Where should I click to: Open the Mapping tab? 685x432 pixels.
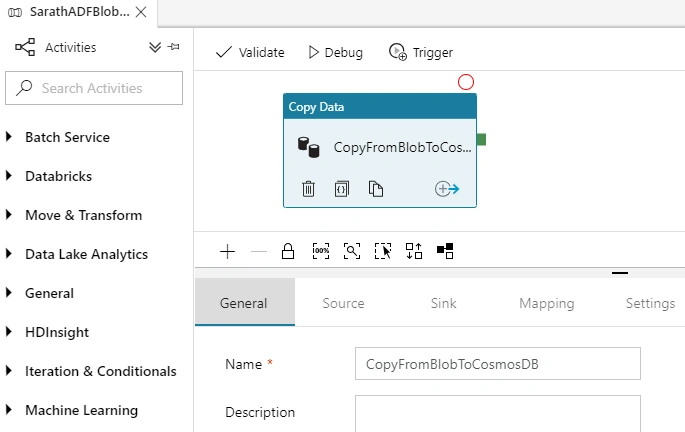click(547, 303)
